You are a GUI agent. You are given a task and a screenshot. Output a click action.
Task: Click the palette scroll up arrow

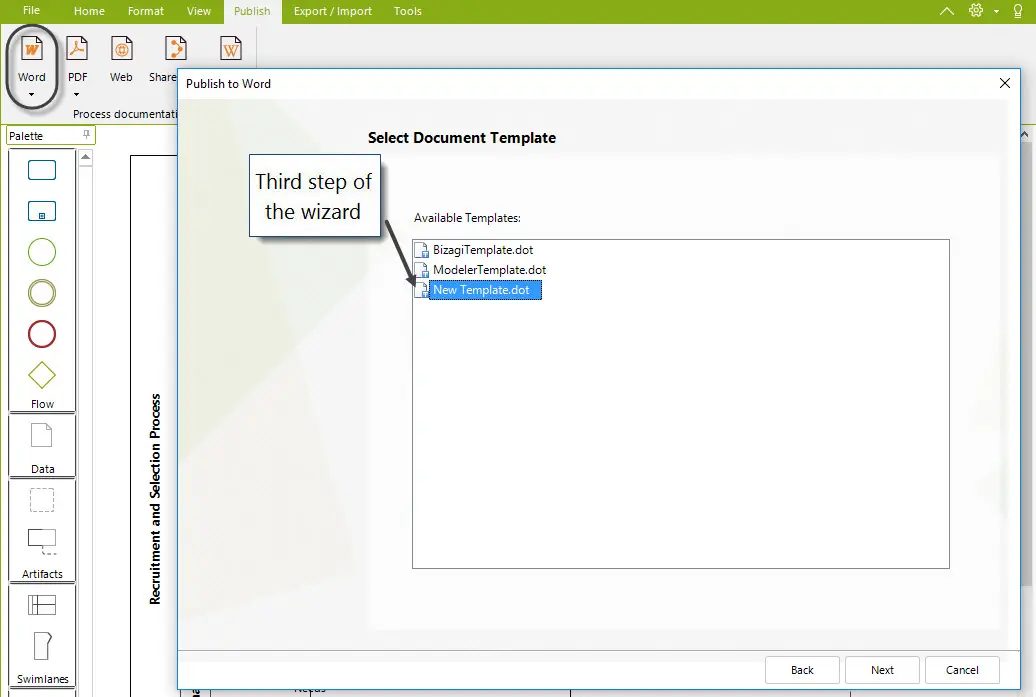point(85,157)
